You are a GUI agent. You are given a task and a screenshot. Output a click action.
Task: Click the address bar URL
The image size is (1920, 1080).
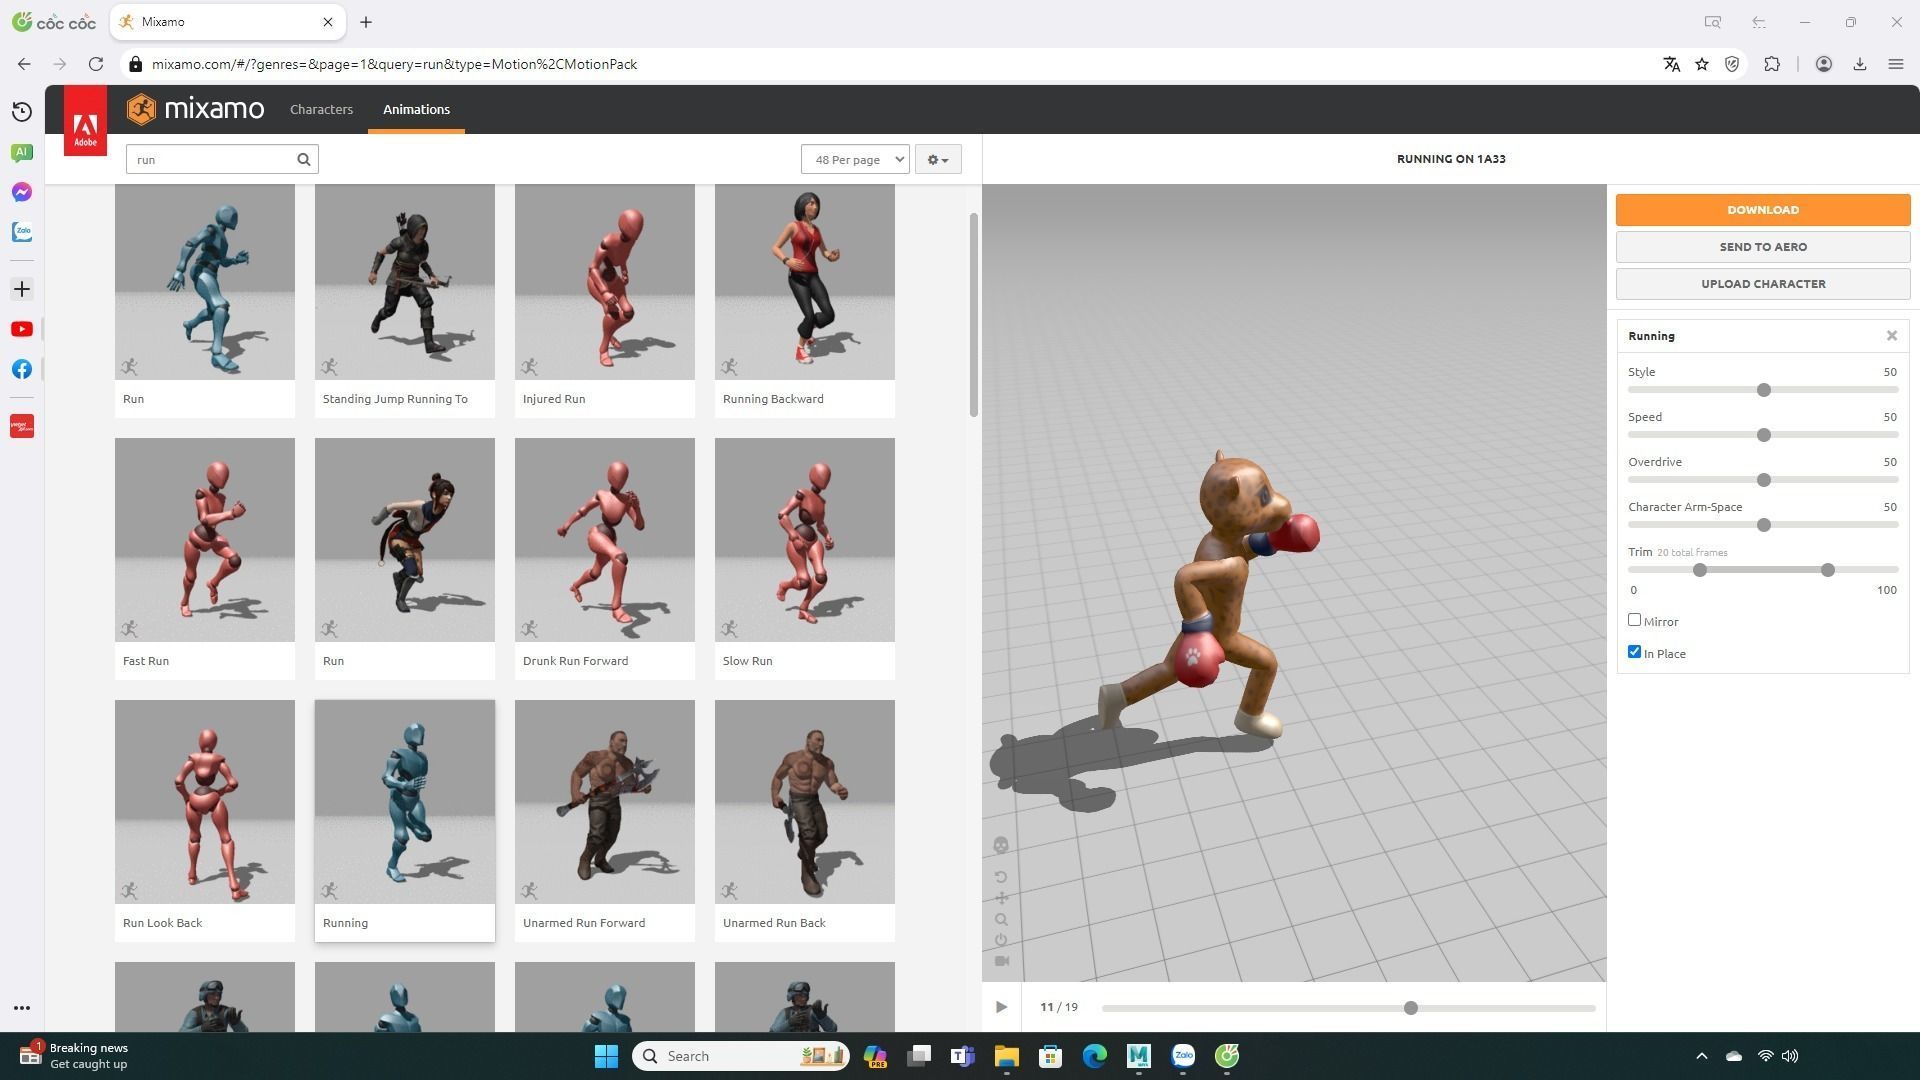point(394,64)
